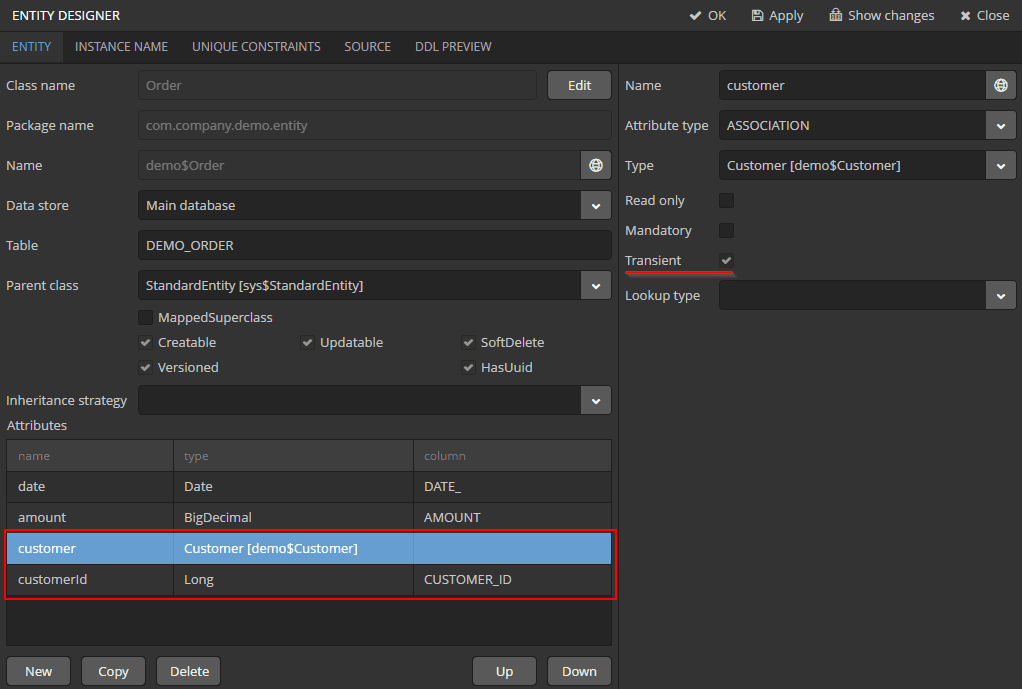
Task: Expand the Data store dropdown
Action: tap(596, 206)
